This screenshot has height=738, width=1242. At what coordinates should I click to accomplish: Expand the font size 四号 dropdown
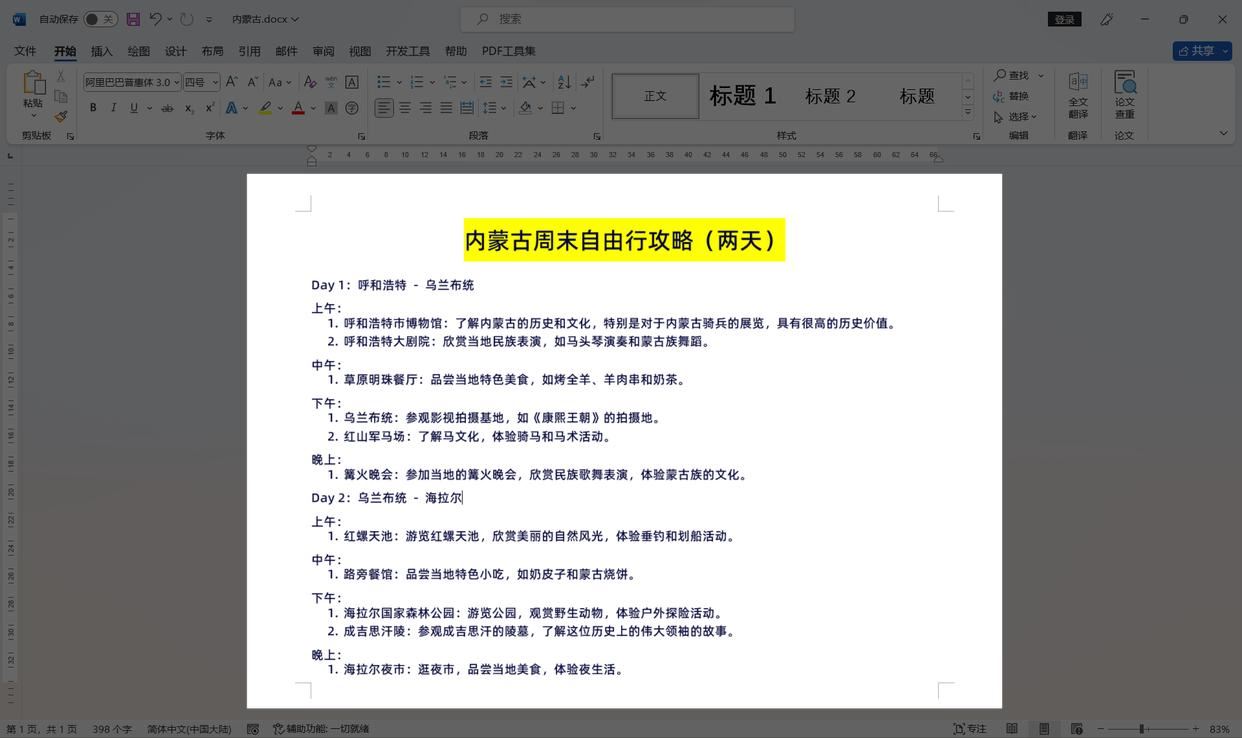pos(215,83)
